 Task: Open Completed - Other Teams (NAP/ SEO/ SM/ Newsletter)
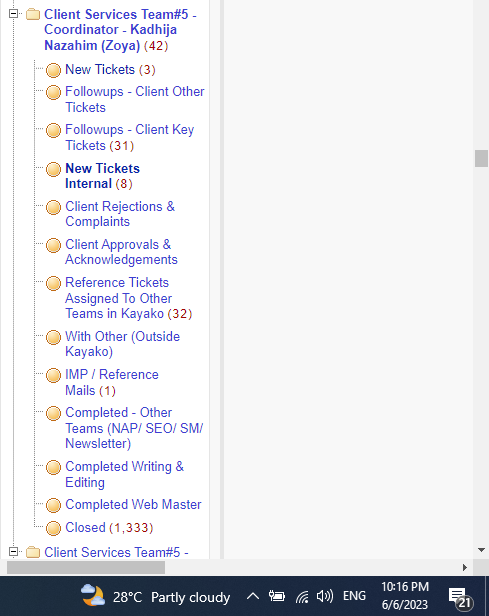[x=134, y=428]
